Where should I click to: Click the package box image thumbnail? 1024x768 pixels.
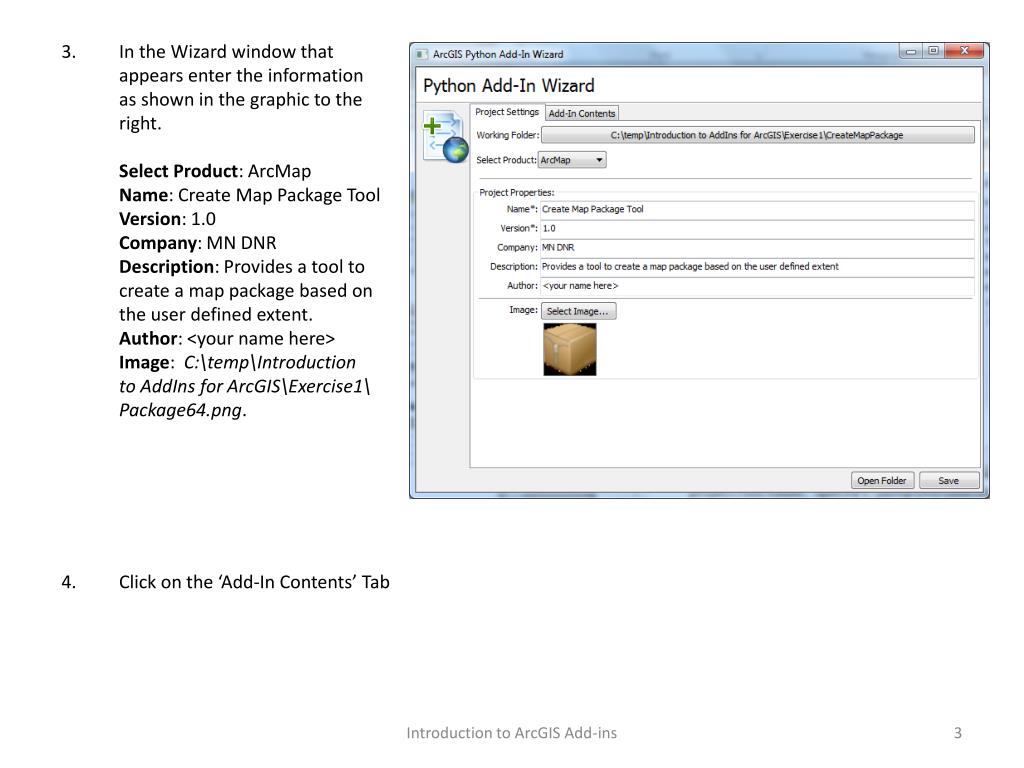coord(569,350)
